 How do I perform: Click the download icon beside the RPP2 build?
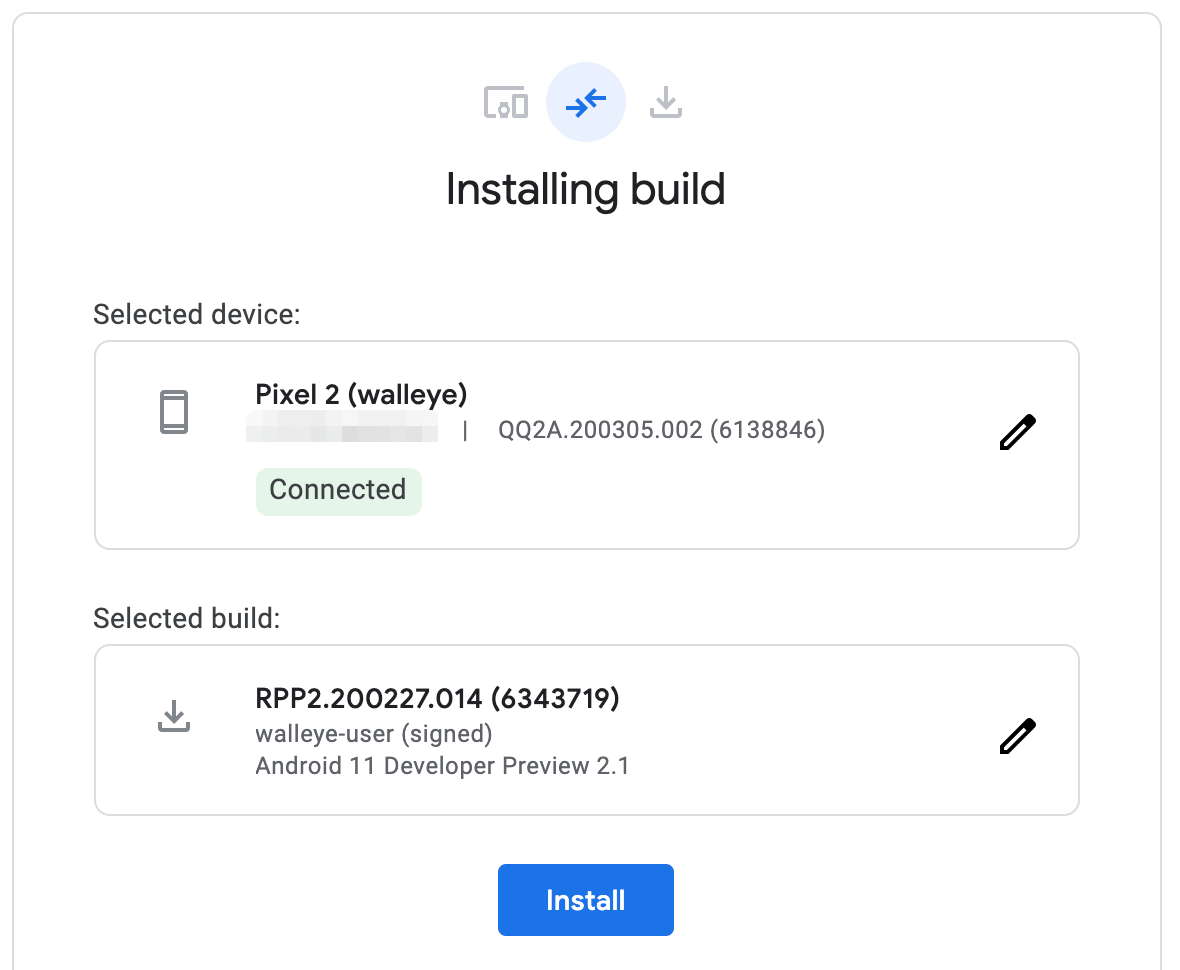174,714
